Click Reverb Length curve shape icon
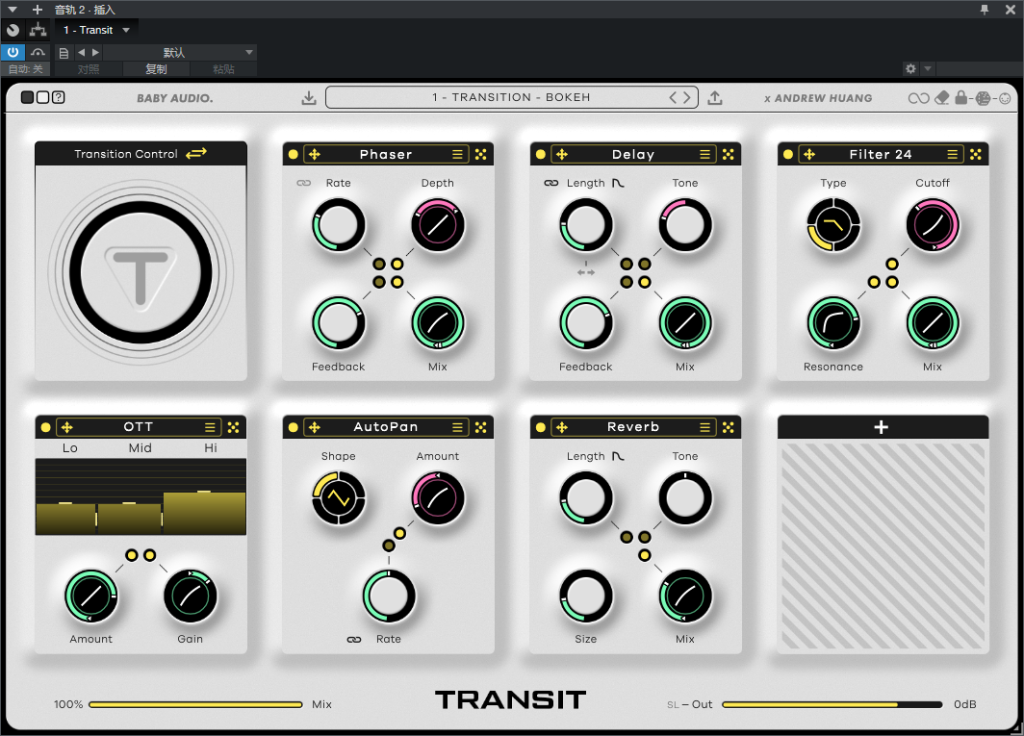1024x736 pixels. [x=618, y=456]
